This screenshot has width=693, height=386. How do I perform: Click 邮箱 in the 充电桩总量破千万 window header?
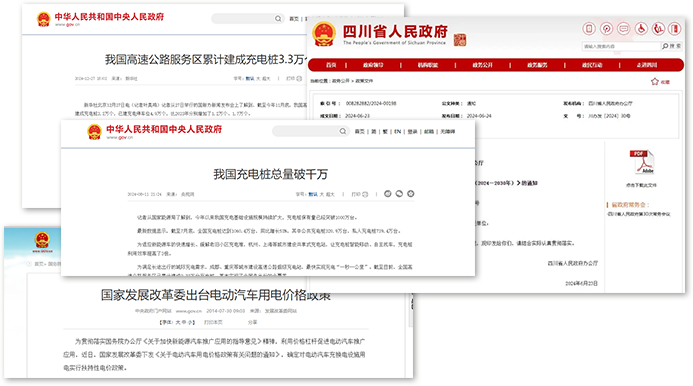[429, 132]
